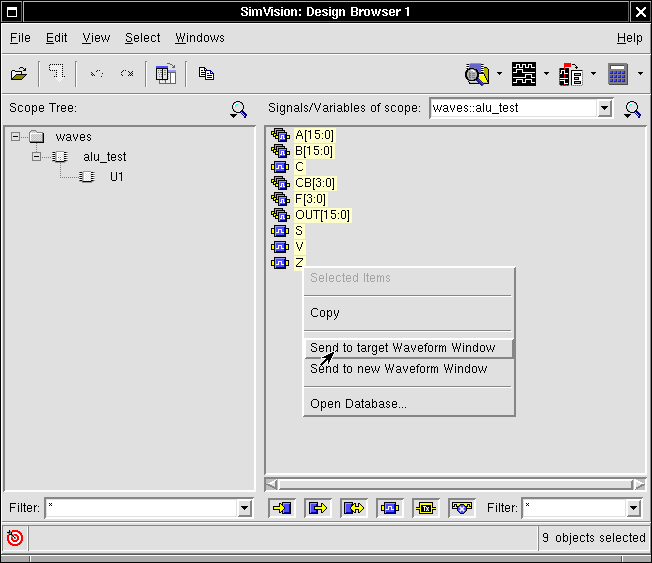This screenshot has width=652, height=563.
Task: Click the Scope Tree search magnifier
Action: [x=239, y=109]
